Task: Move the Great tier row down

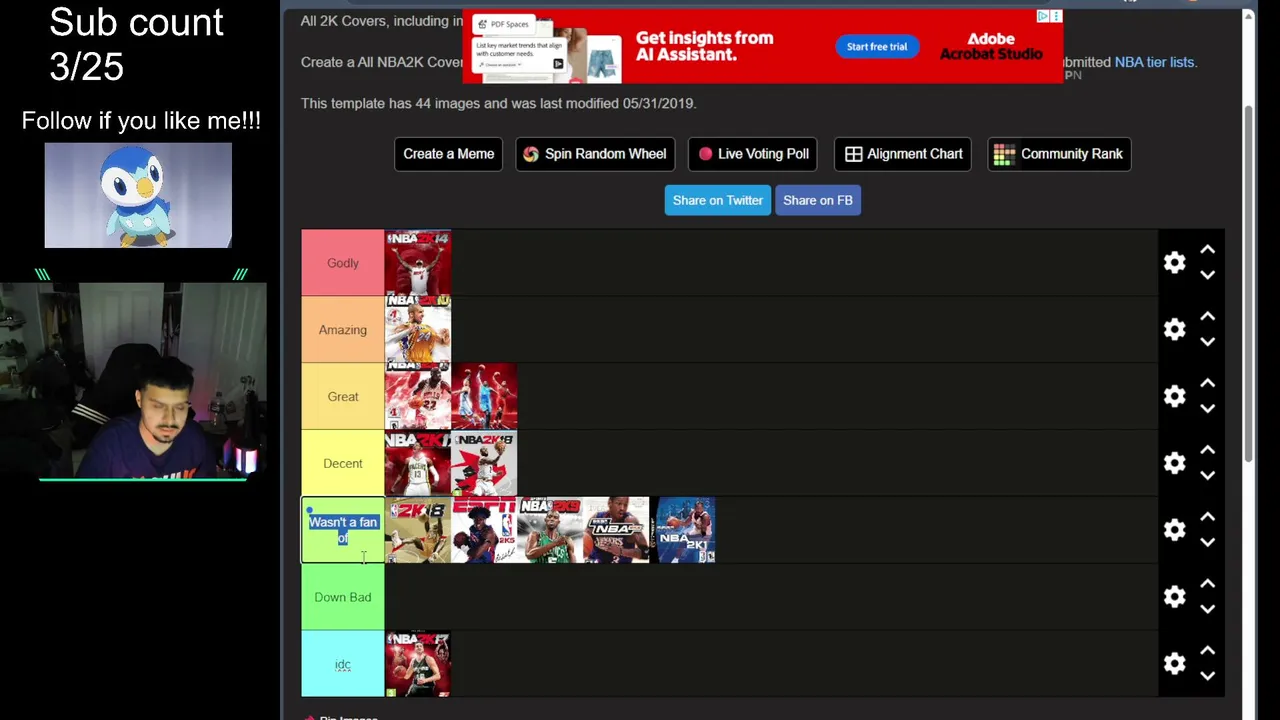Action: click(x=1207, y=409)
